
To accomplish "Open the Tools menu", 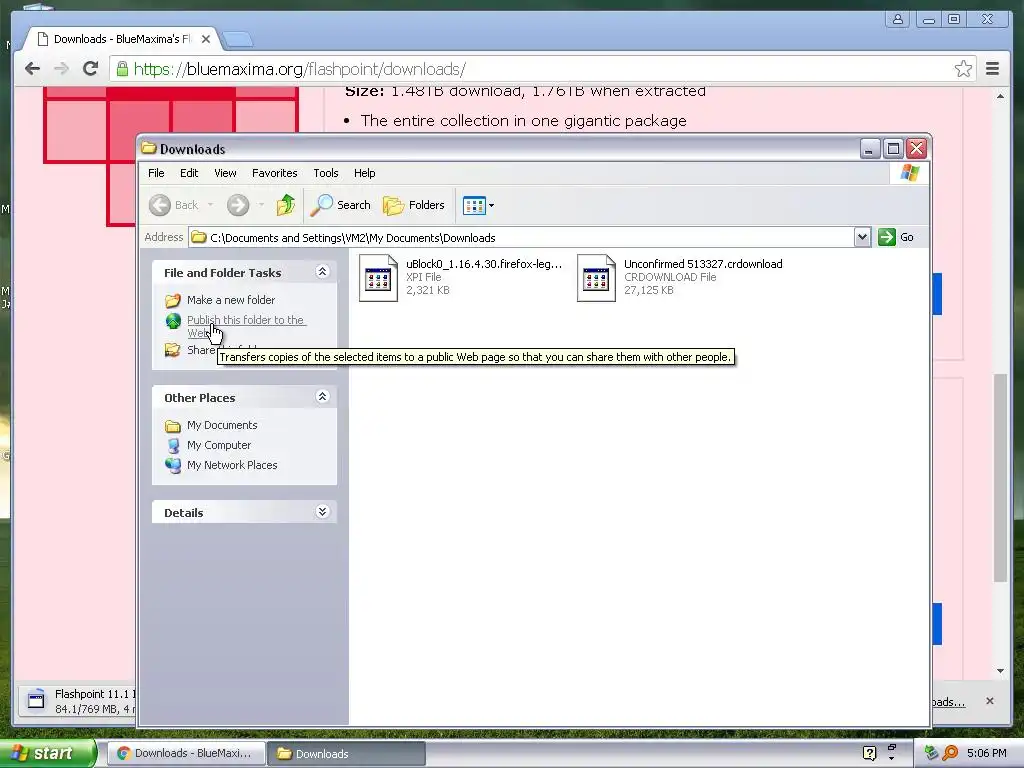I will click(326, 173).
